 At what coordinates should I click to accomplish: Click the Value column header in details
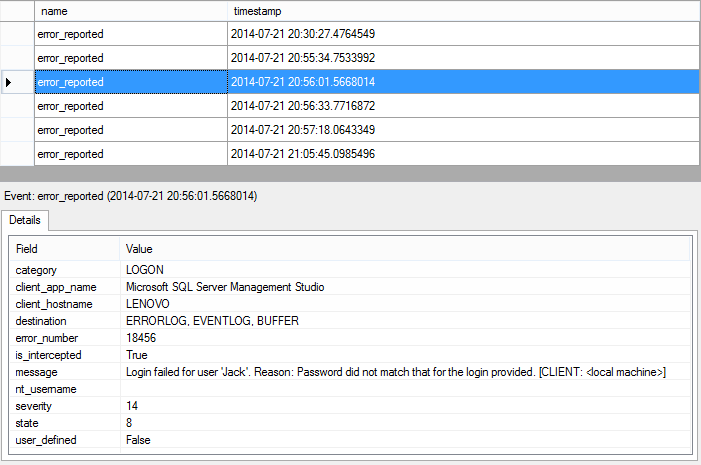click(139, 248)
